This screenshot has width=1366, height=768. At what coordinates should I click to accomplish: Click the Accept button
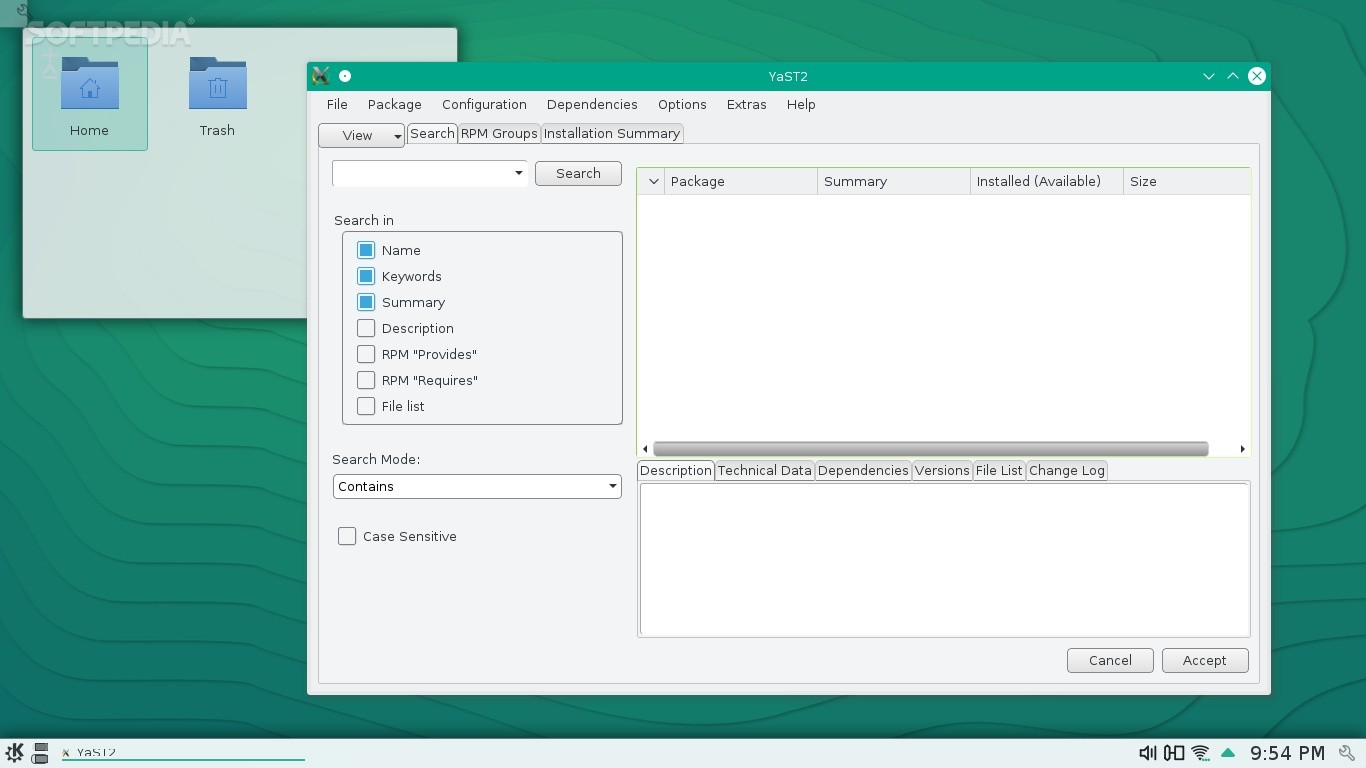(1204, 660)
